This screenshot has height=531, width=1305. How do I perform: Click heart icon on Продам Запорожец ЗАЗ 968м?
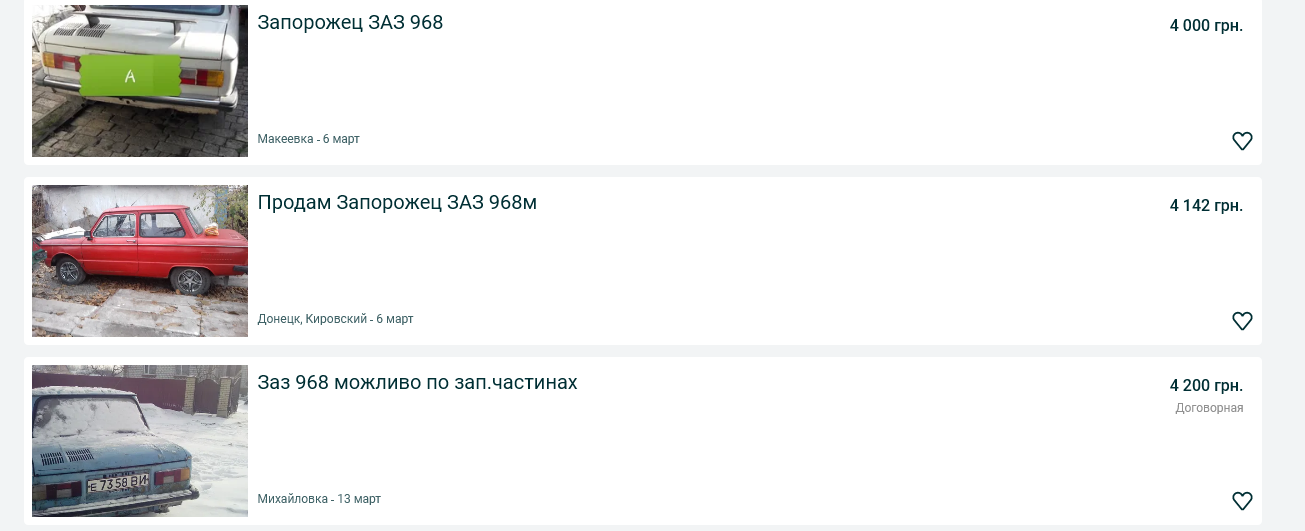pos(1242,321)
